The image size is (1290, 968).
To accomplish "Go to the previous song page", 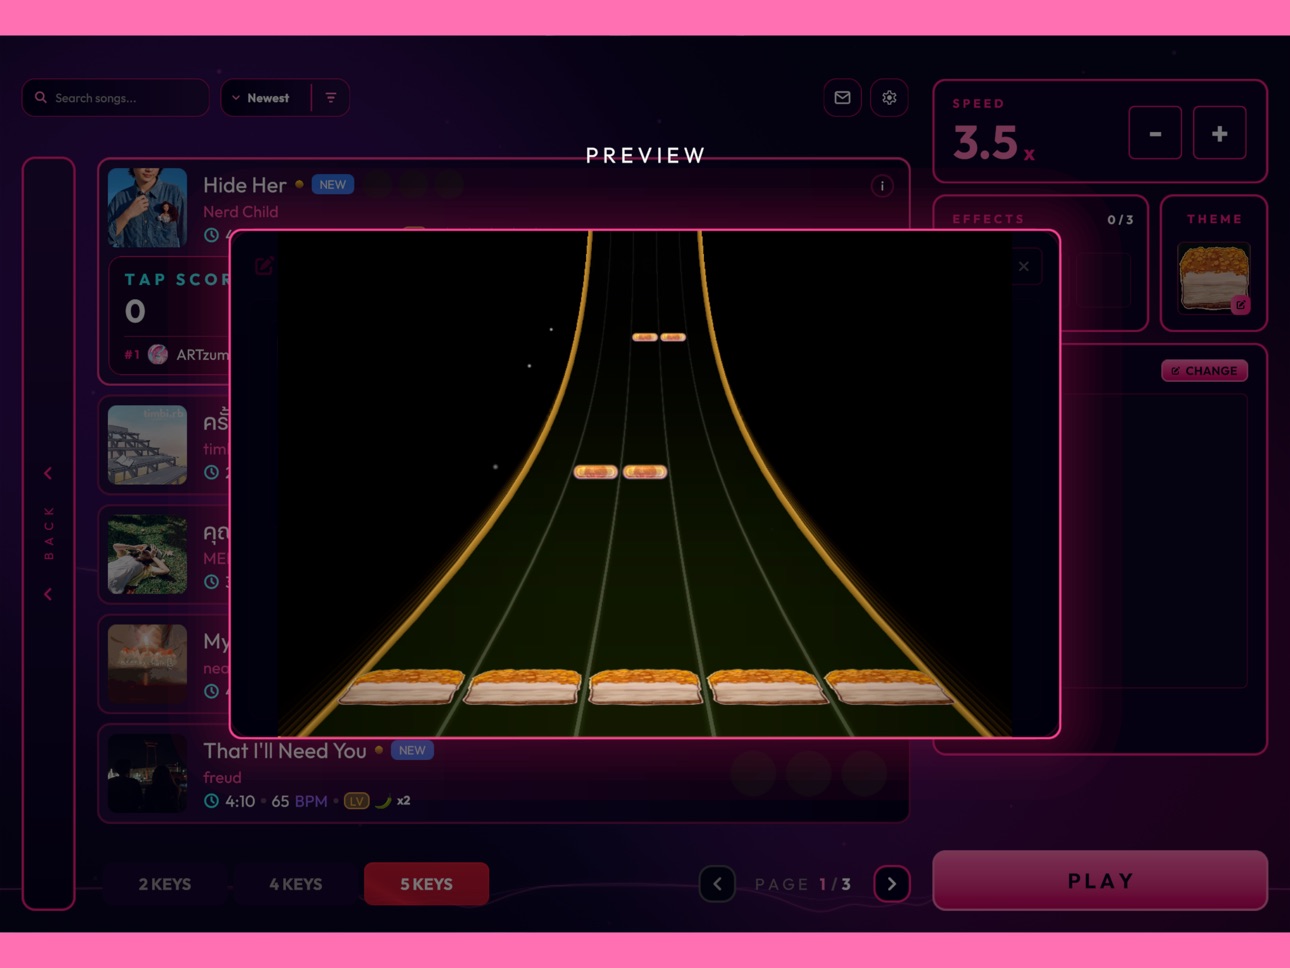I will click(717, 884).
